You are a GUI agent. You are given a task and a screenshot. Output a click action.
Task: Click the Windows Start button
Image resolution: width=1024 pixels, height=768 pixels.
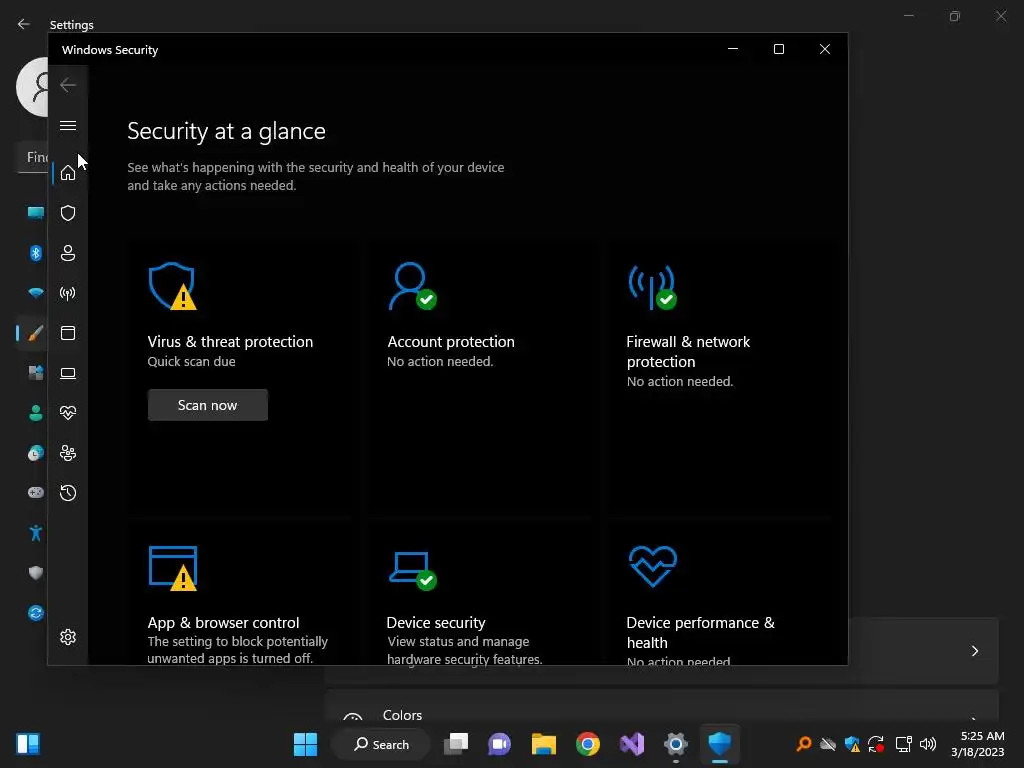pos(305,744)
